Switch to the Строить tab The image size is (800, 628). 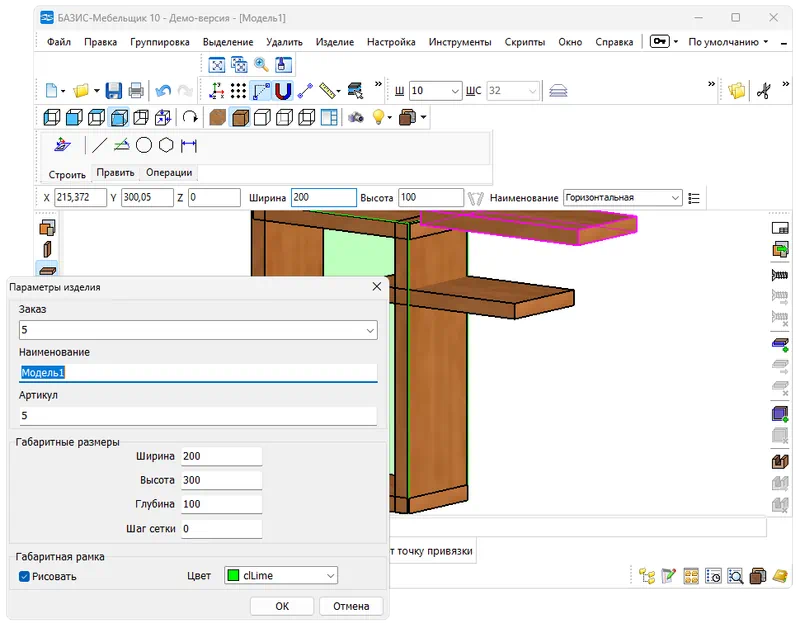pyautogui.click(x=67, y=174)
